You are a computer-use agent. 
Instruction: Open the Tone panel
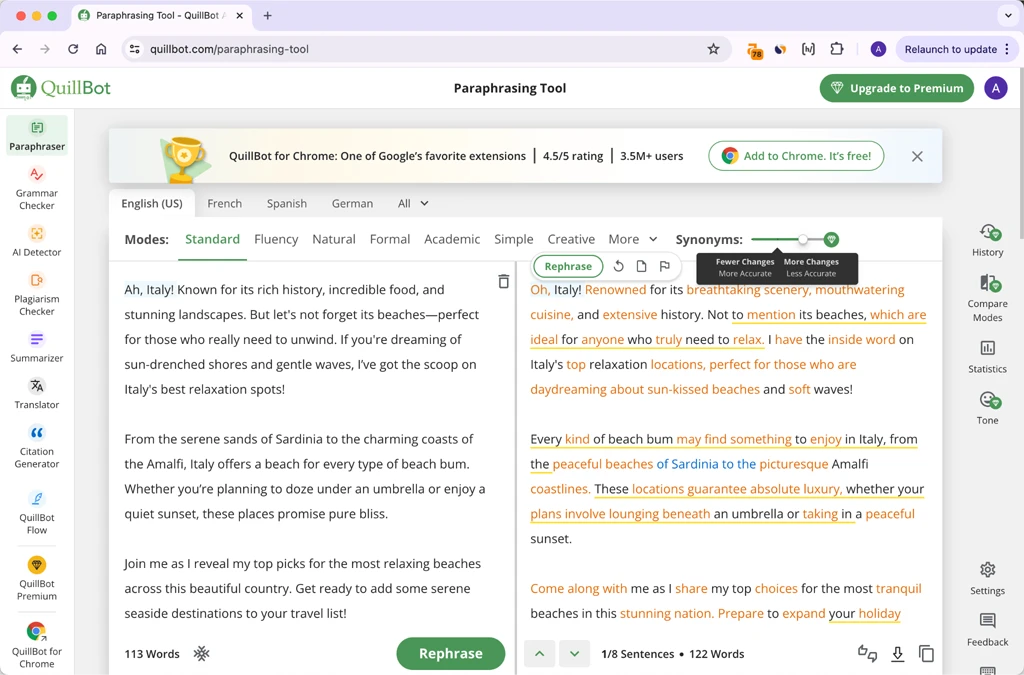[987, 408]
